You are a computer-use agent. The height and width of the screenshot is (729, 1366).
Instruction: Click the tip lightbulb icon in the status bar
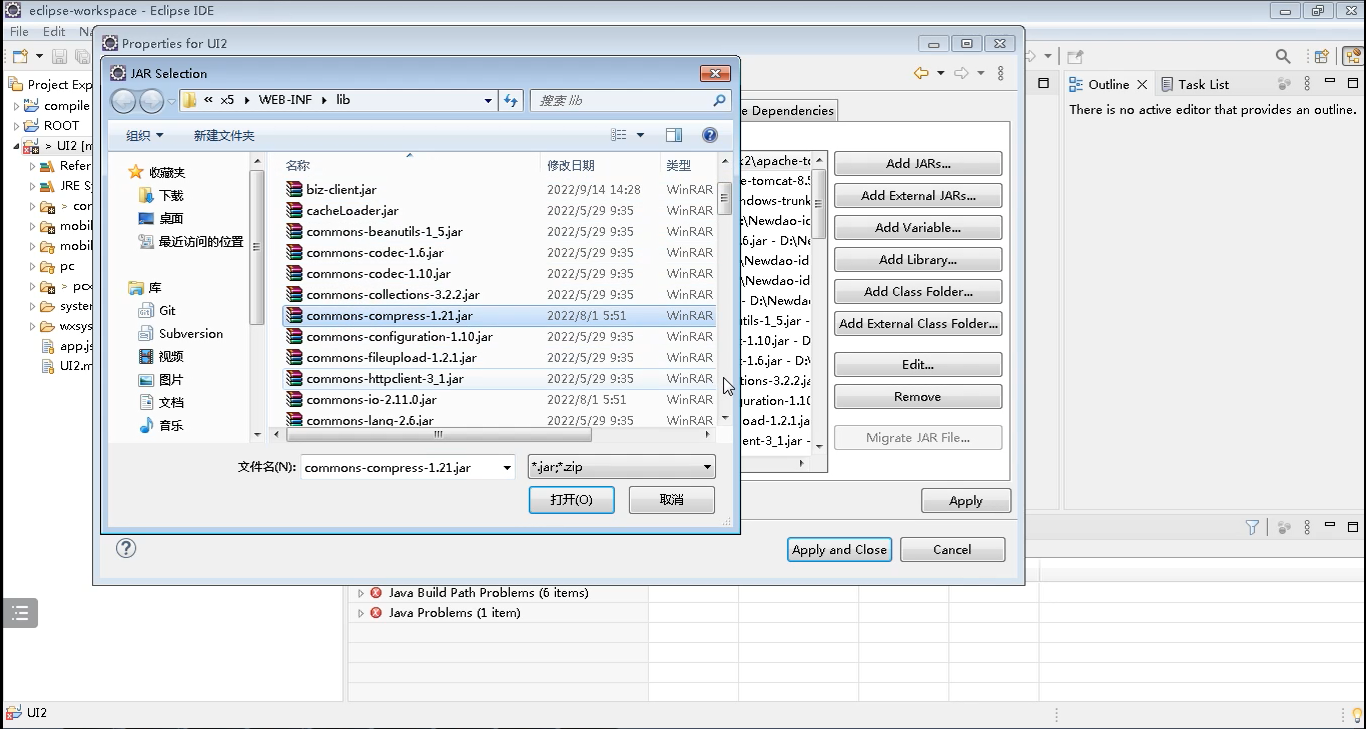coord(1357,714)
